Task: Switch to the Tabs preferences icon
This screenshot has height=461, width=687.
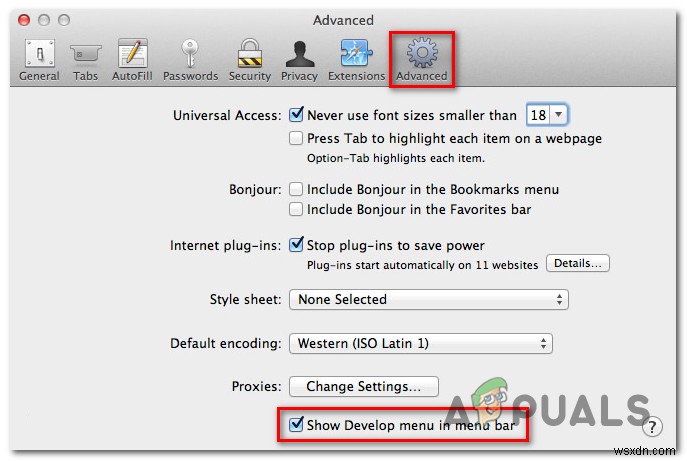Action: (85, 60)
